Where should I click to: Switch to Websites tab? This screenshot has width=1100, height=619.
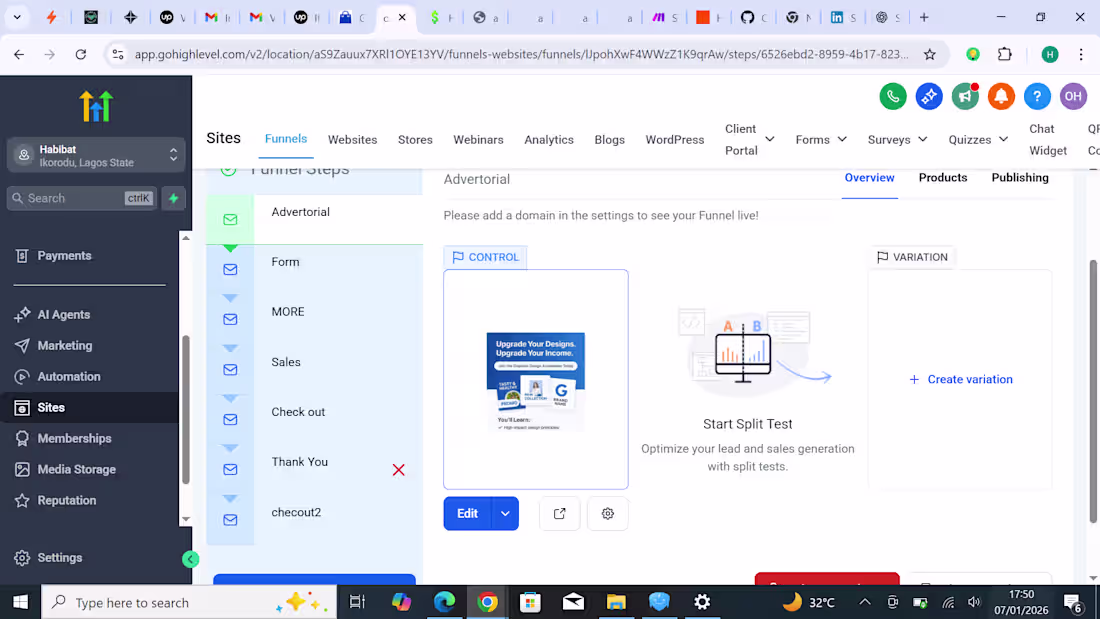pyautogui.click(x=352, y=140)
